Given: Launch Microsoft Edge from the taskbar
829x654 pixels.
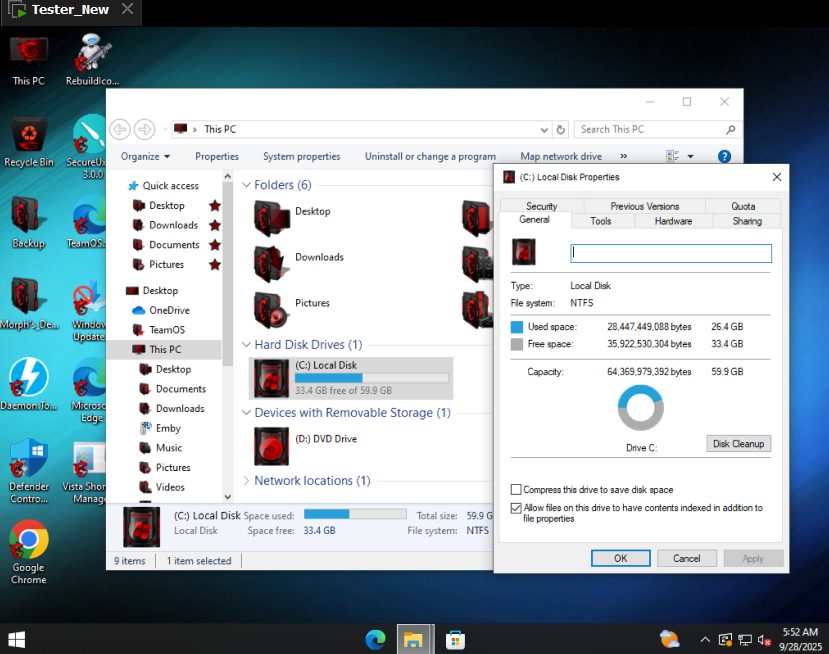Looking at the screenshot, I should 376,639.
